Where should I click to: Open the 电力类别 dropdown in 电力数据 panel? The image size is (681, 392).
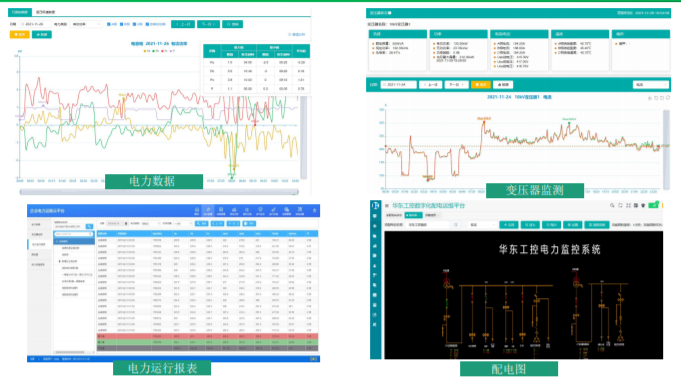pyautogui.click(x=86, y=24)
